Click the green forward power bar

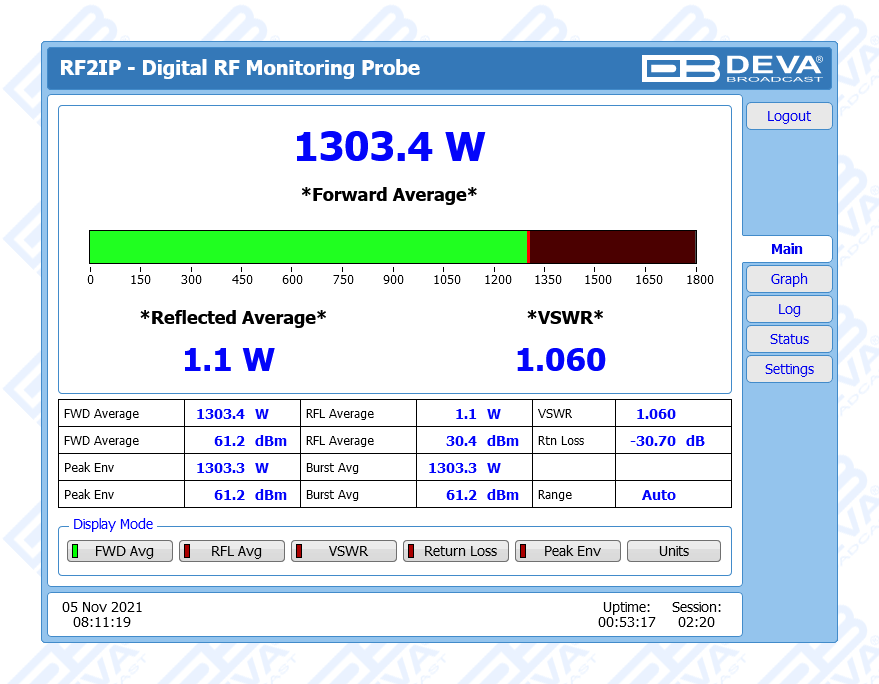coord(308,247)
